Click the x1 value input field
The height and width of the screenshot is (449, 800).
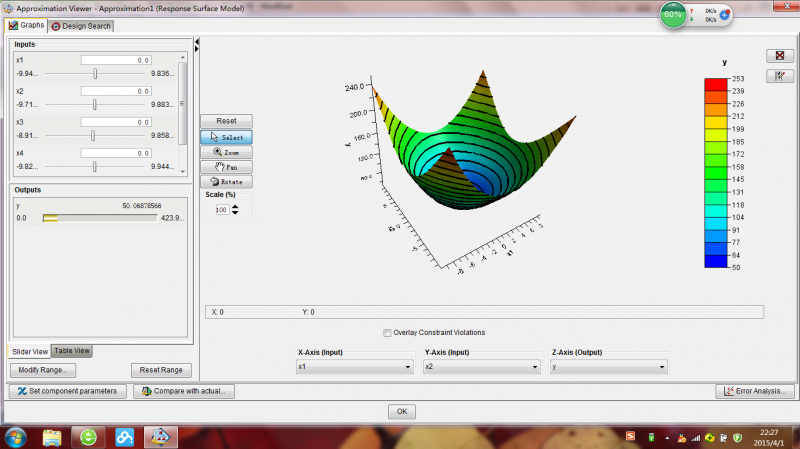116,60
